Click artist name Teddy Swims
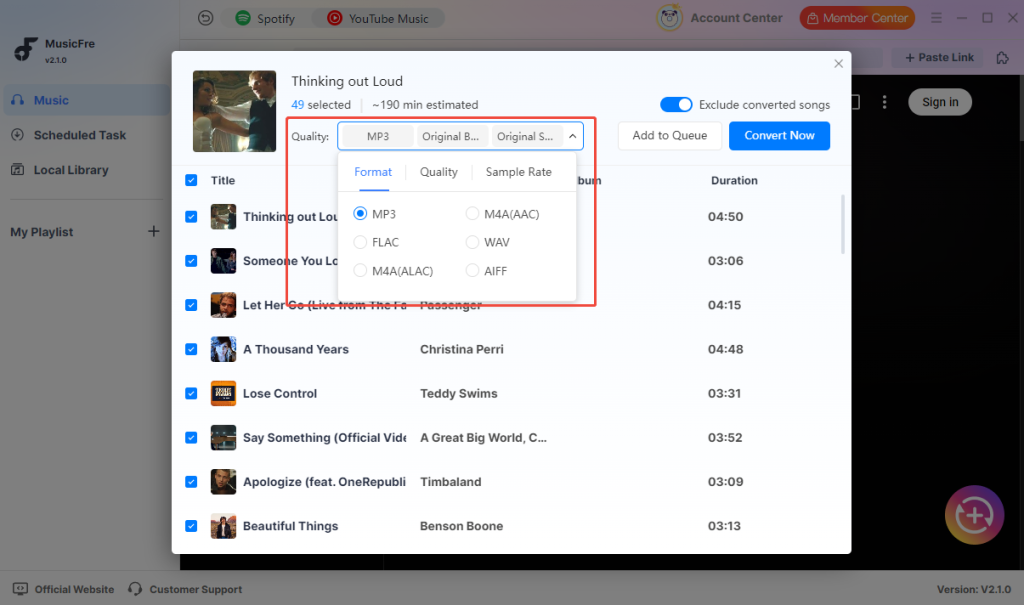 click(x=458, y=393)
